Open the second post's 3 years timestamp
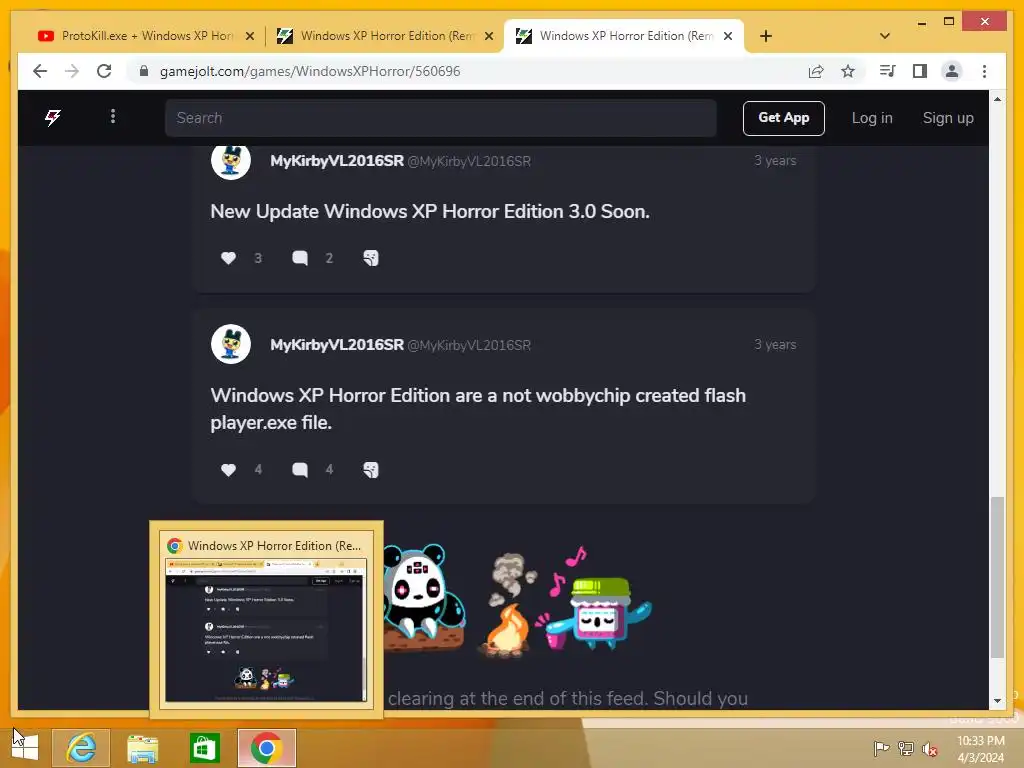Viewport: 1024px width, 768px height. pyautogui.click(x=775, y=345)
